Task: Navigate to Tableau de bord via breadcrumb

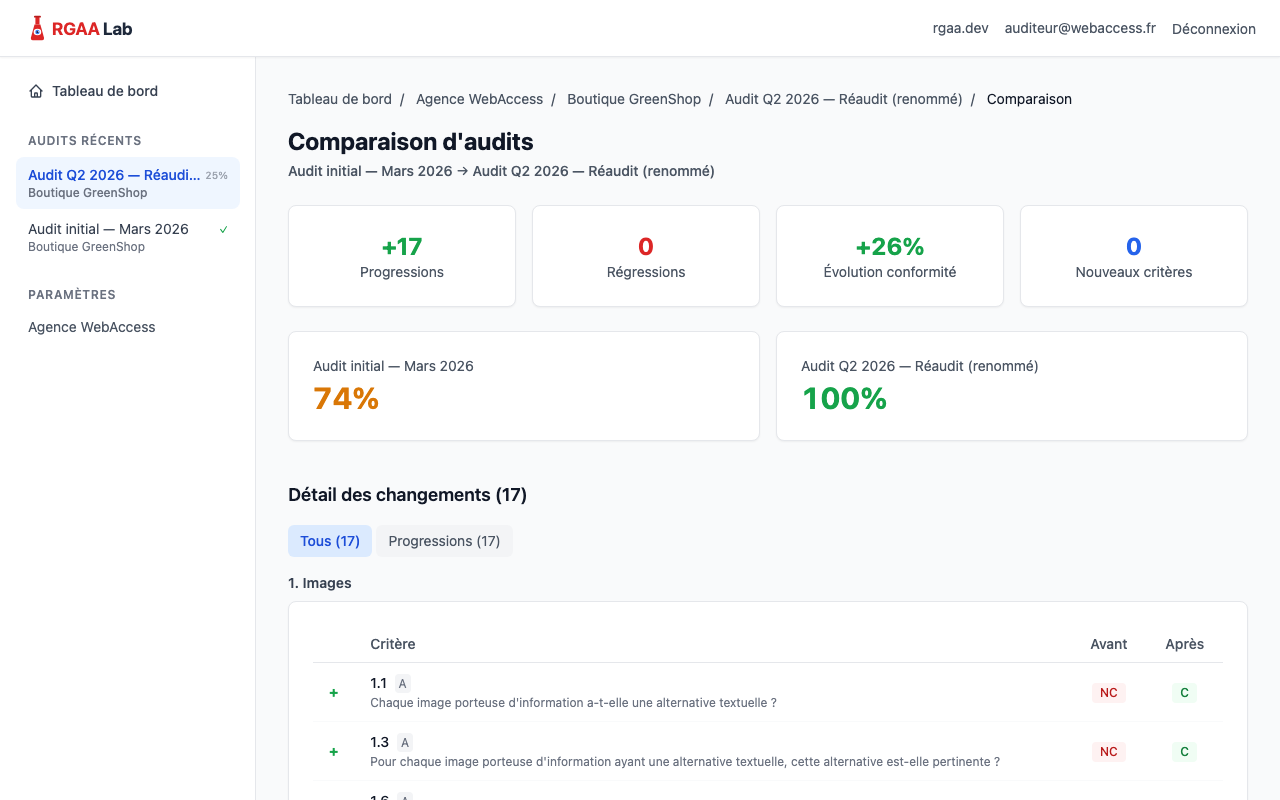Action: point(339,99)
